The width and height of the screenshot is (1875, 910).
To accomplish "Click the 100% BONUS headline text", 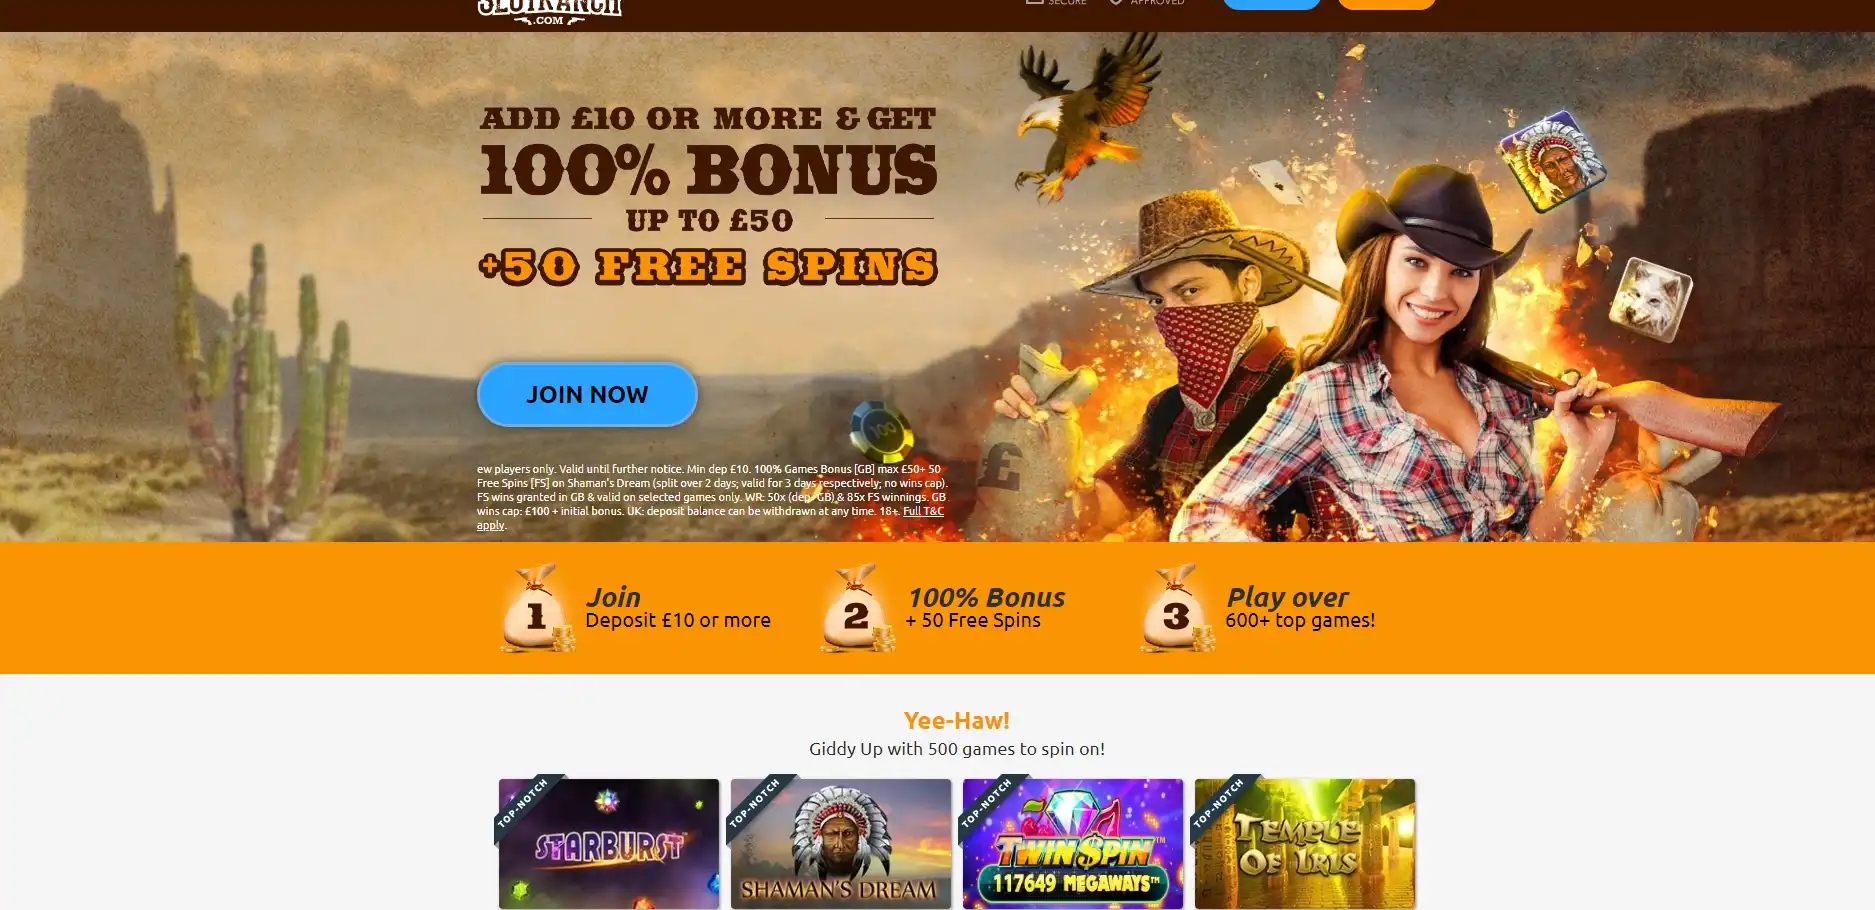I will (x=708, y=171).
